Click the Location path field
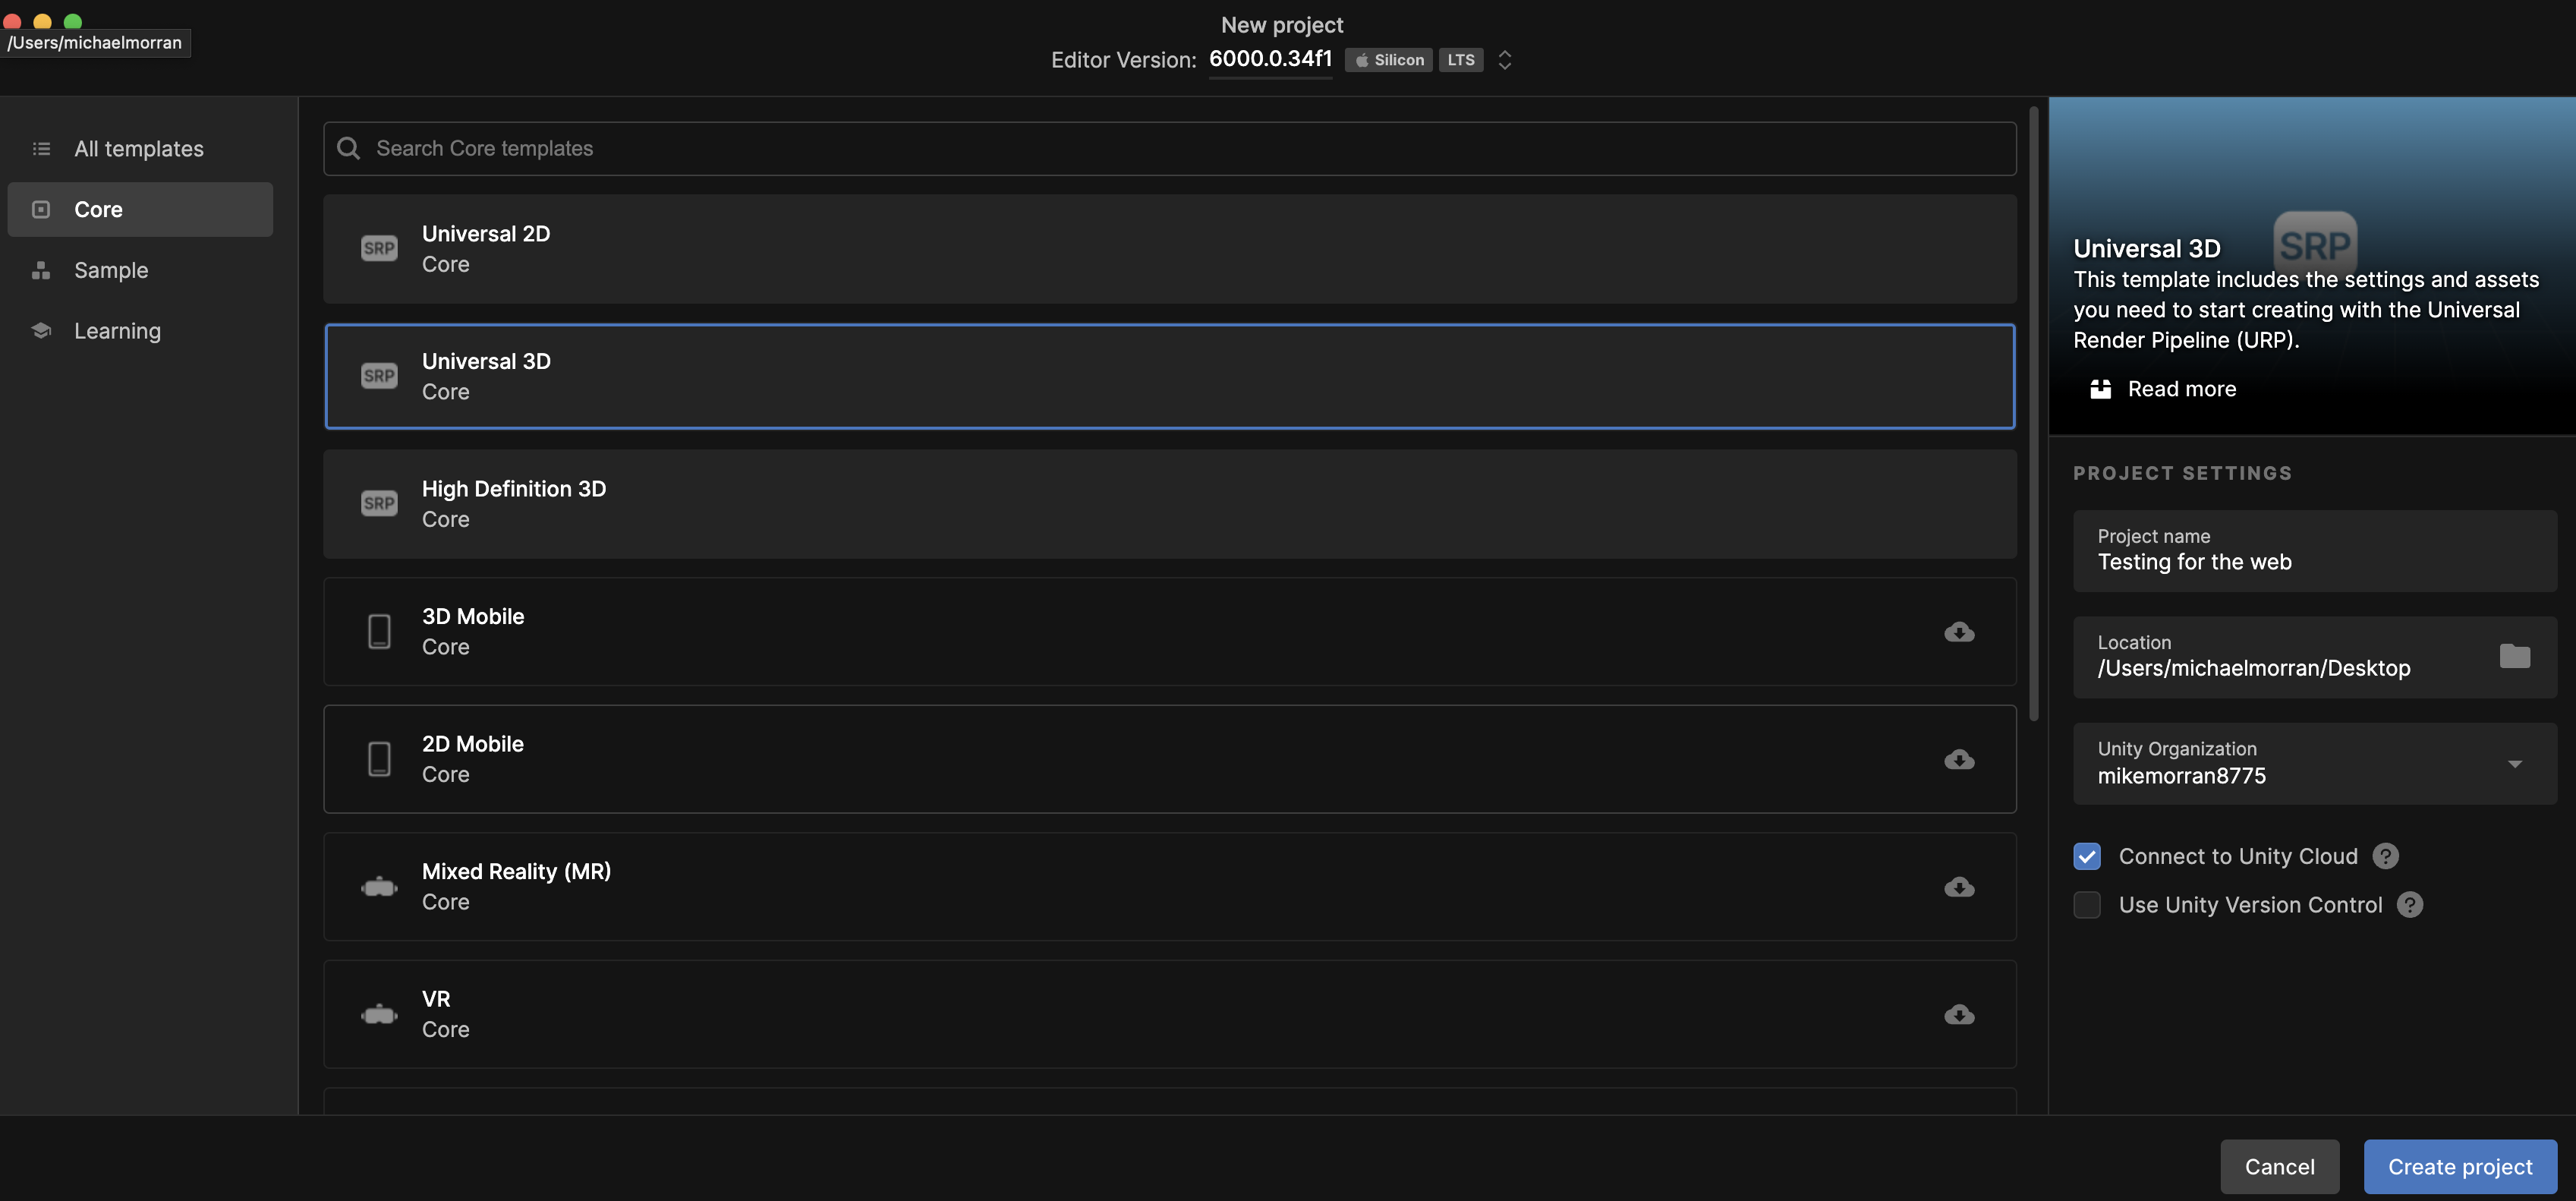The image size is (2576, 1201). (2314, 656)
